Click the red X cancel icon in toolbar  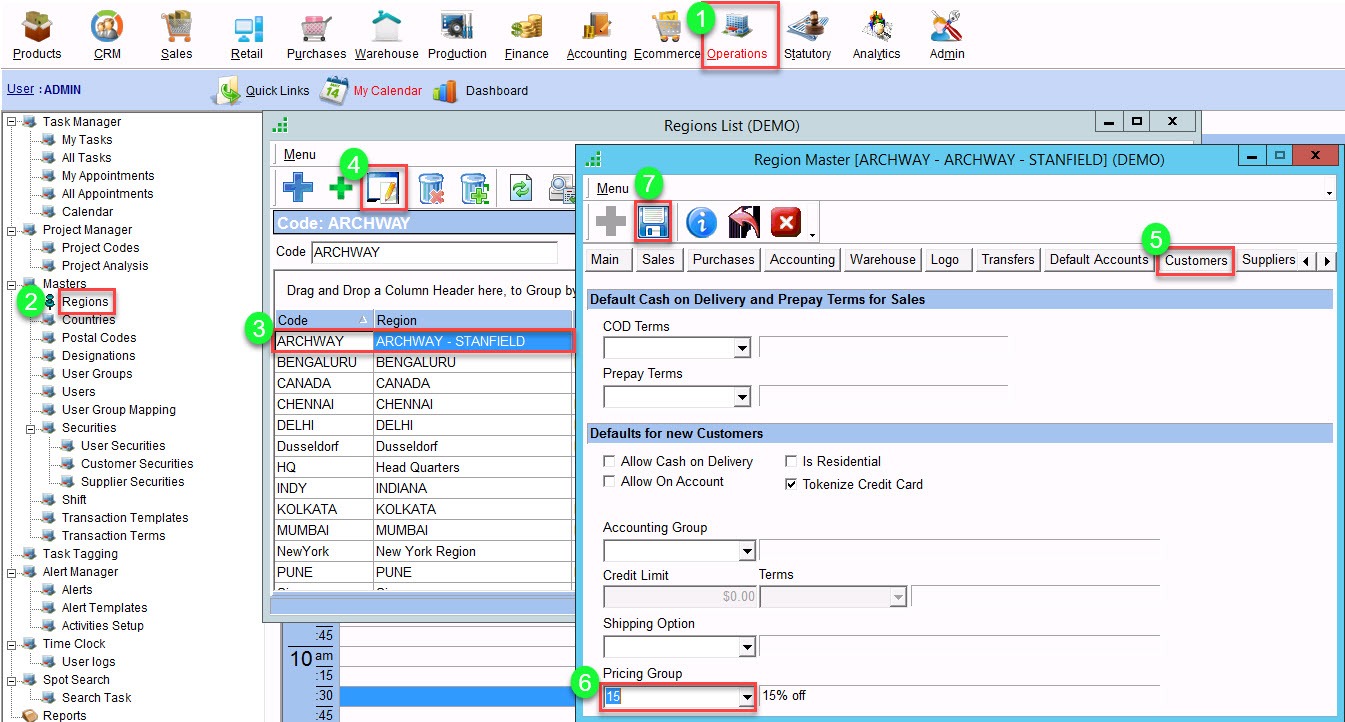click(786, 222)
